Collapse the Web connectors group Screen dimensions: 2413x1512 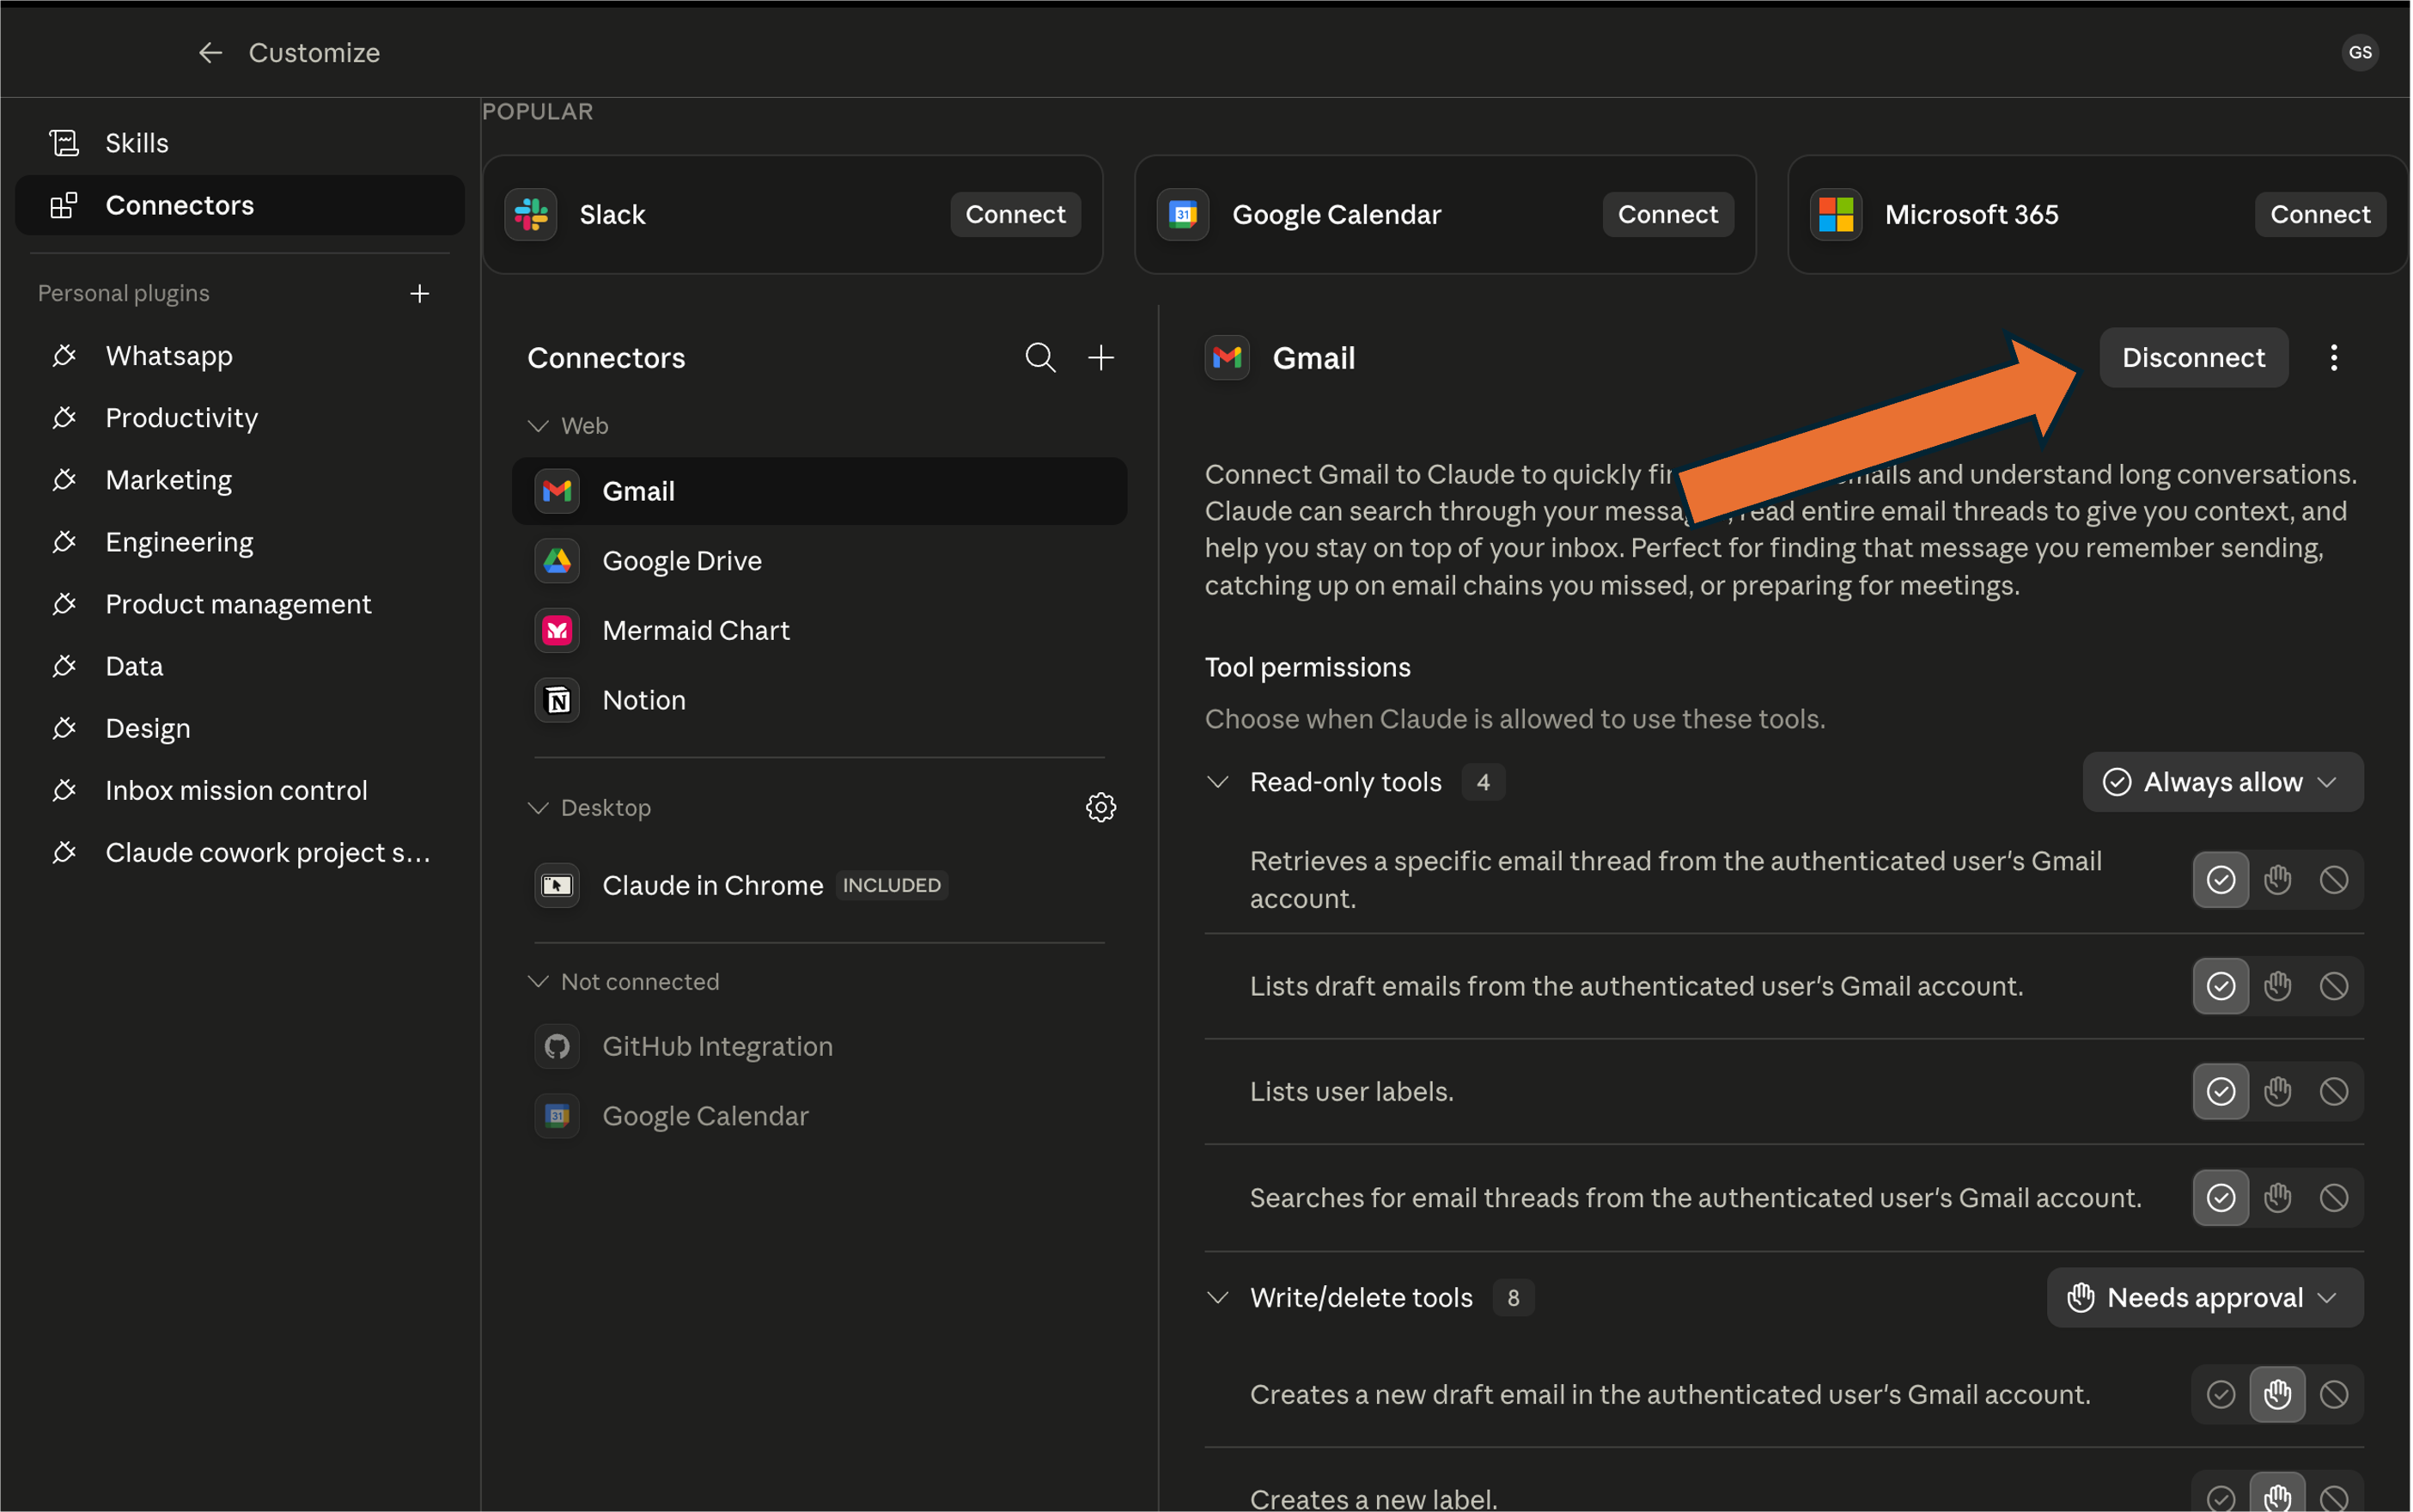pyautogui.click(x=538, y=426)
